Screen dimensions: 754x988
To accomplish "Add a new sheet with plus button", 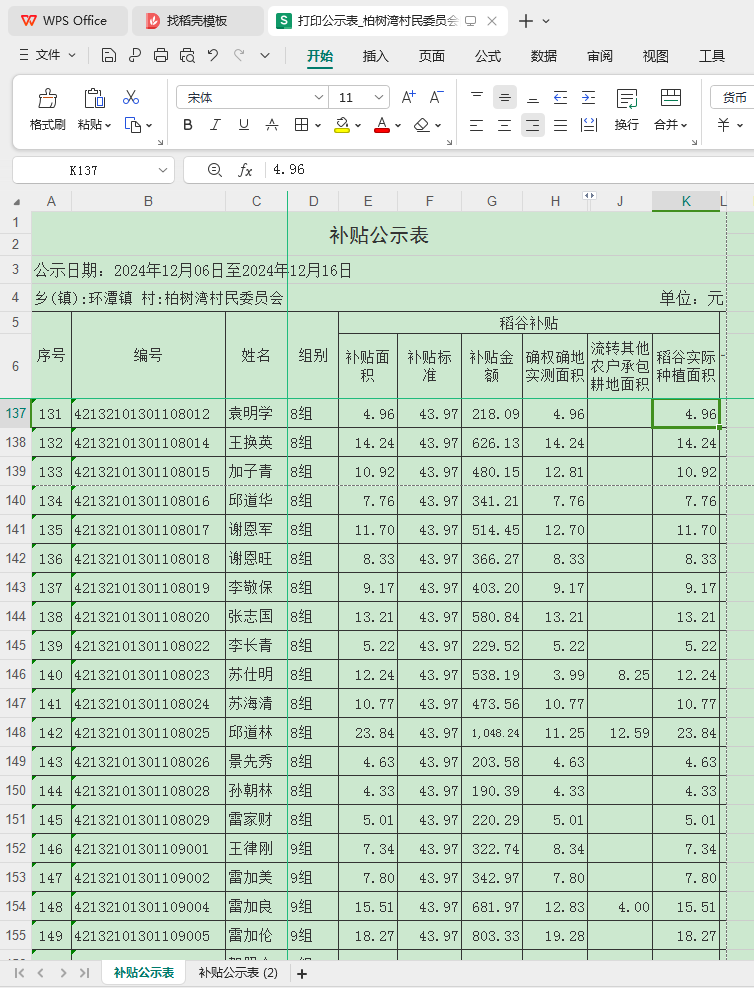I will click(302, 974).
